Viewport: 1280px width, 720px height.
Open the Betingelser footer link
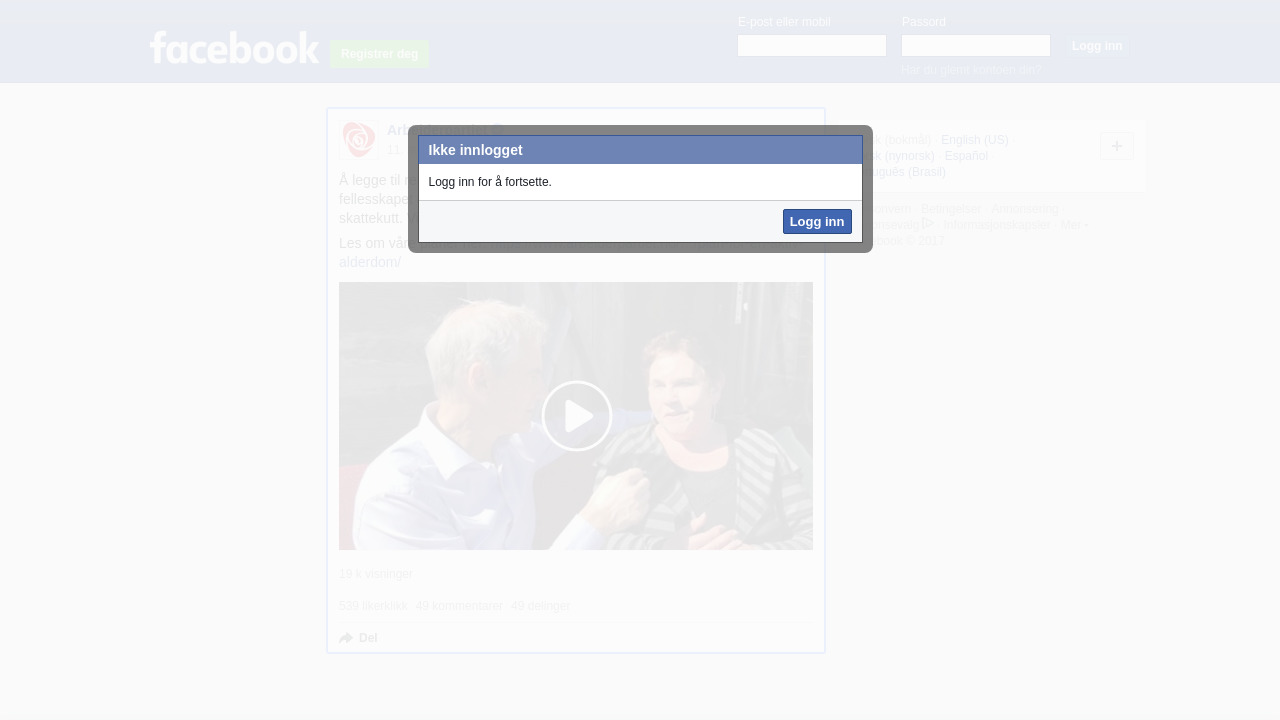click(x=951, y=209)
